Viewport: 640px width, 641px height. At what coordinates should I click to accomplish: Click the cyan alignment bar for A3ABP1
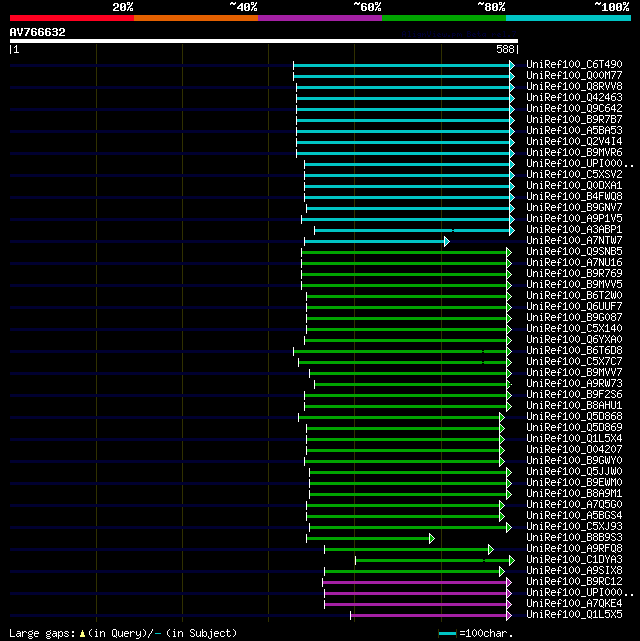point(412,231)
